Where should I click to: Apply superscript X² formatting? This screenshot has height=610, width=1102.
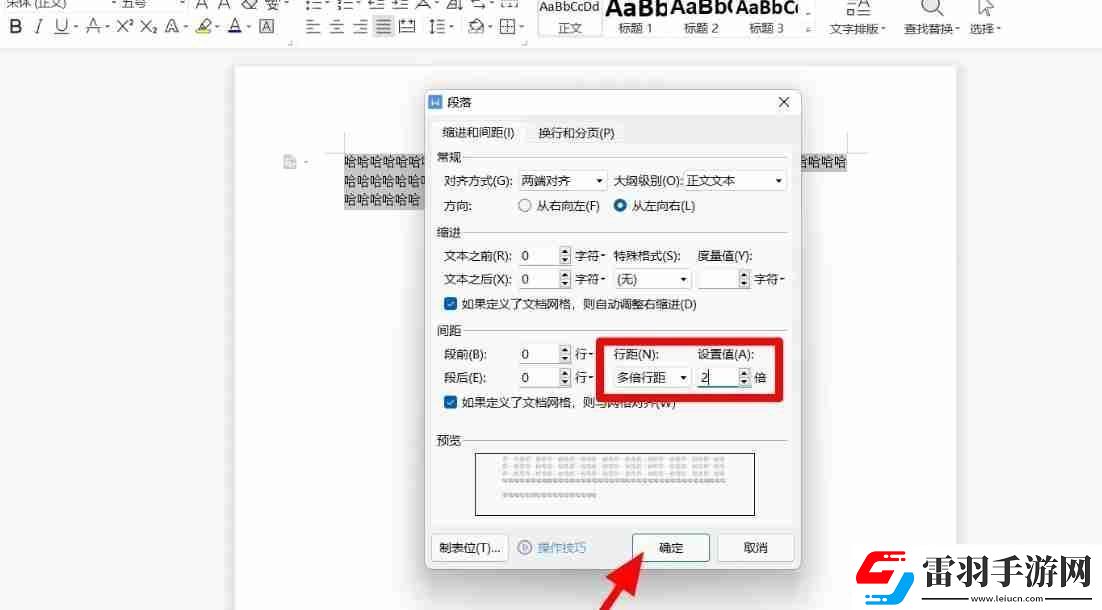point(124,27)
